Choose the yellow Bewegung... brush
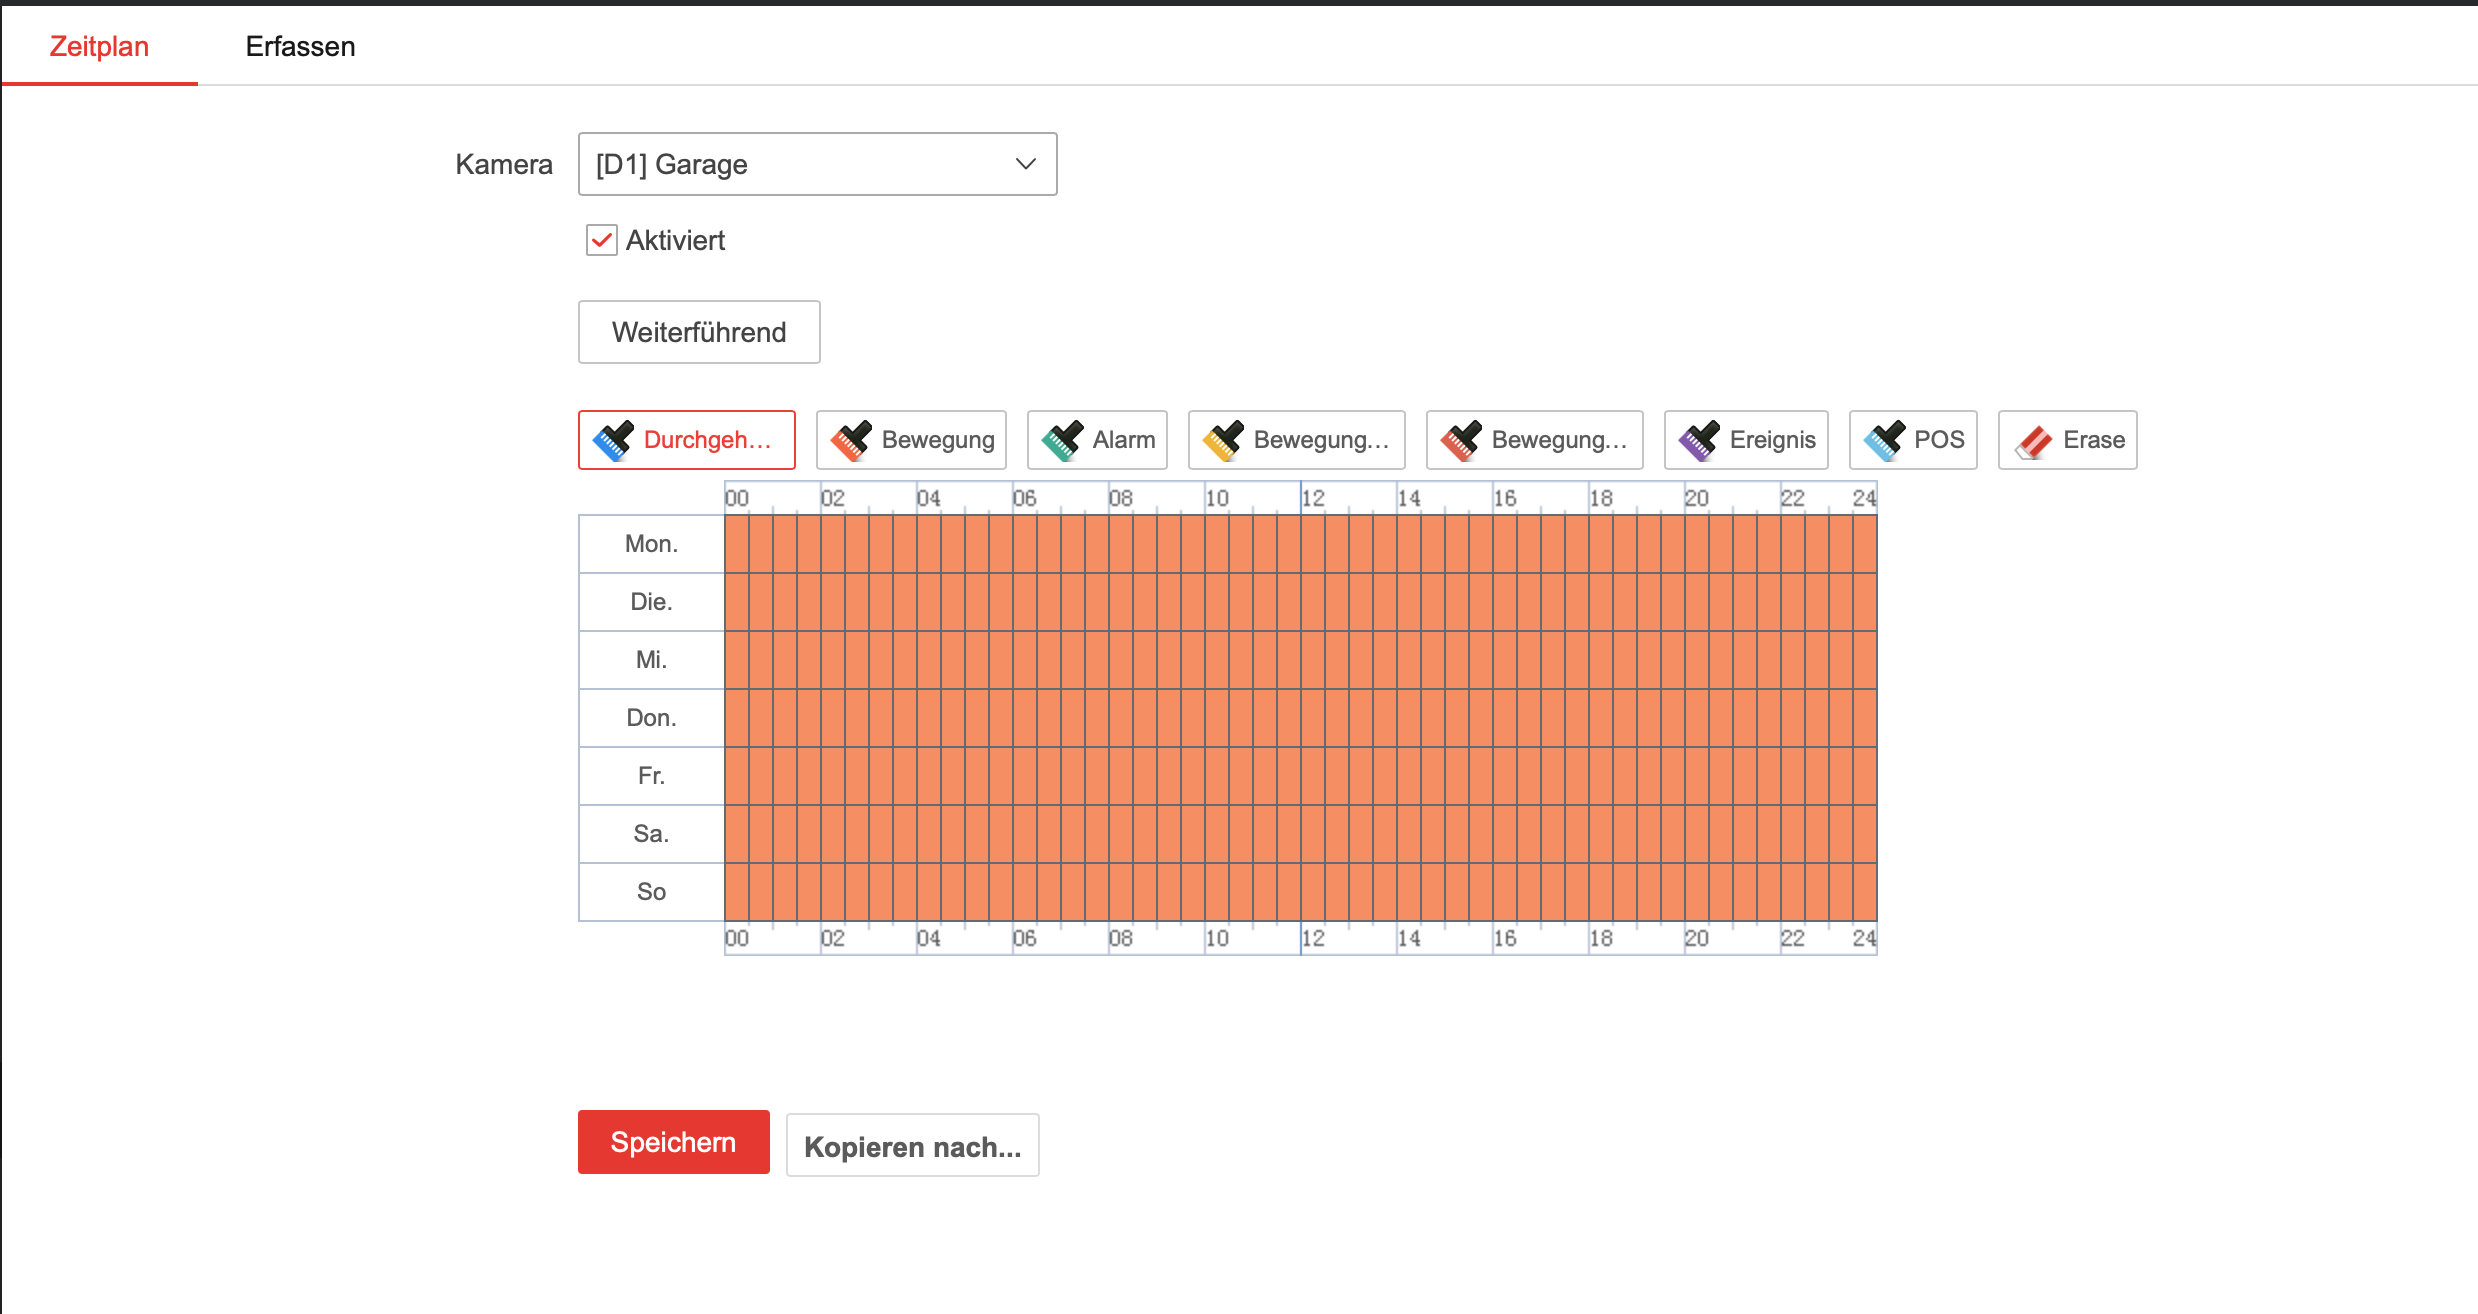This screenshot has height=1314, width=2478. pyautogui.click(x=1296, y=440)
